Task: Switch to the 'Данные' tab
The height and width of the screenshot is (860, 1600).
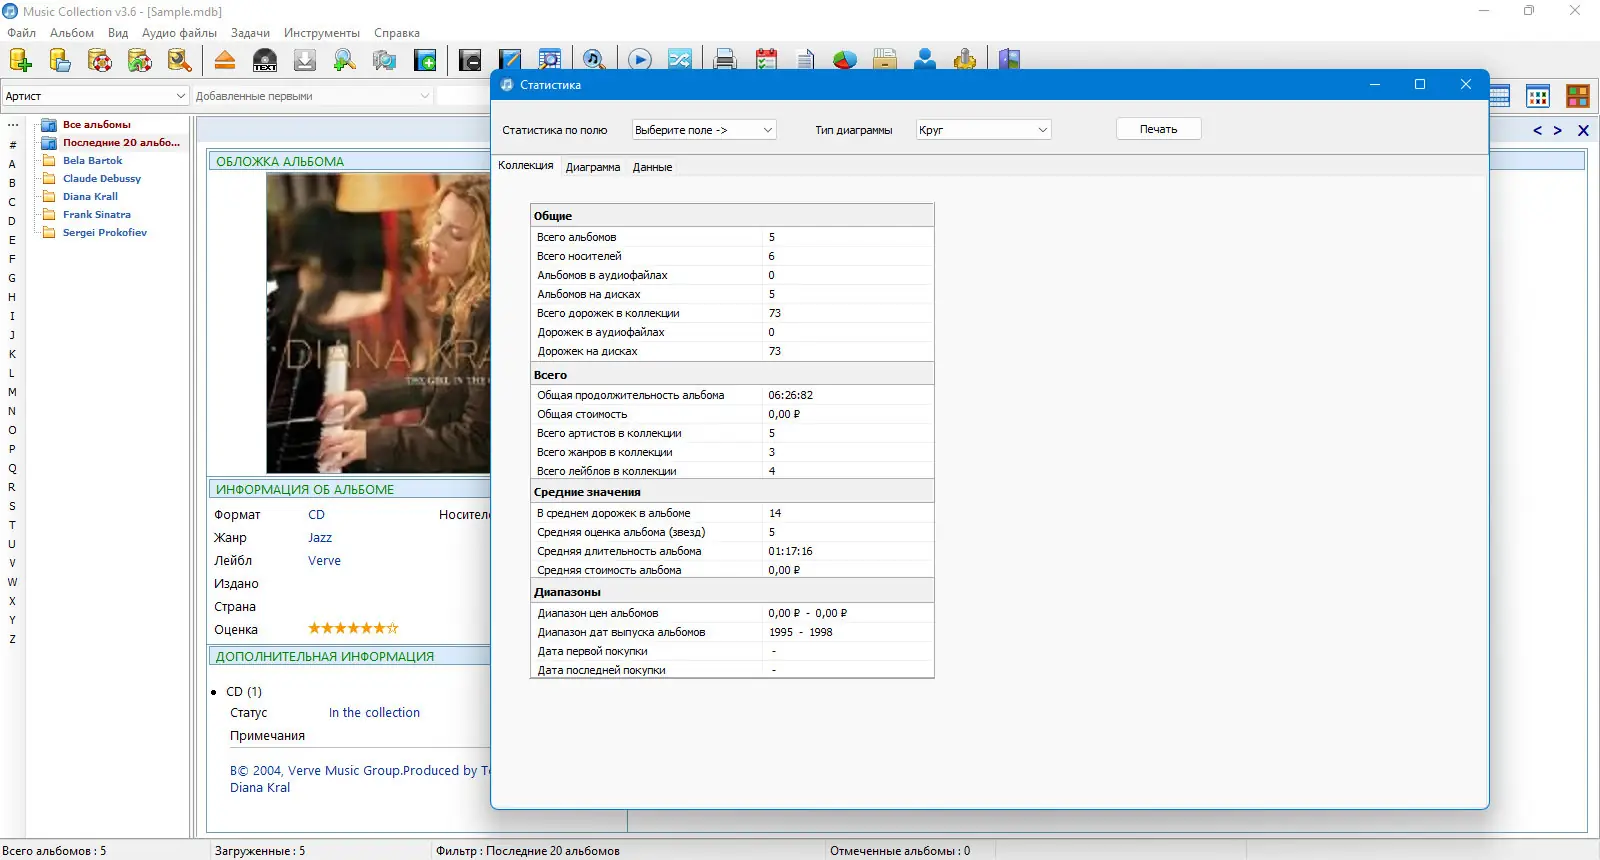Action: tap(652, 167)
